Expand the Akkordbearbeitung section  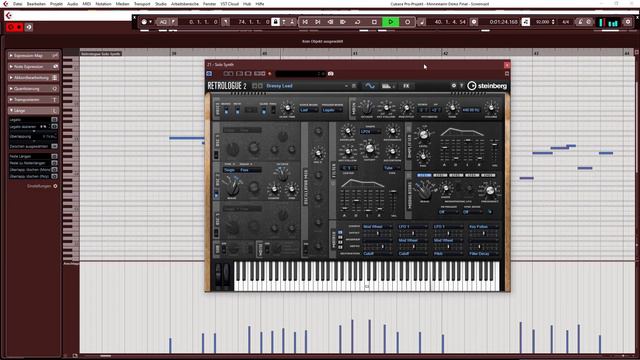33,78
